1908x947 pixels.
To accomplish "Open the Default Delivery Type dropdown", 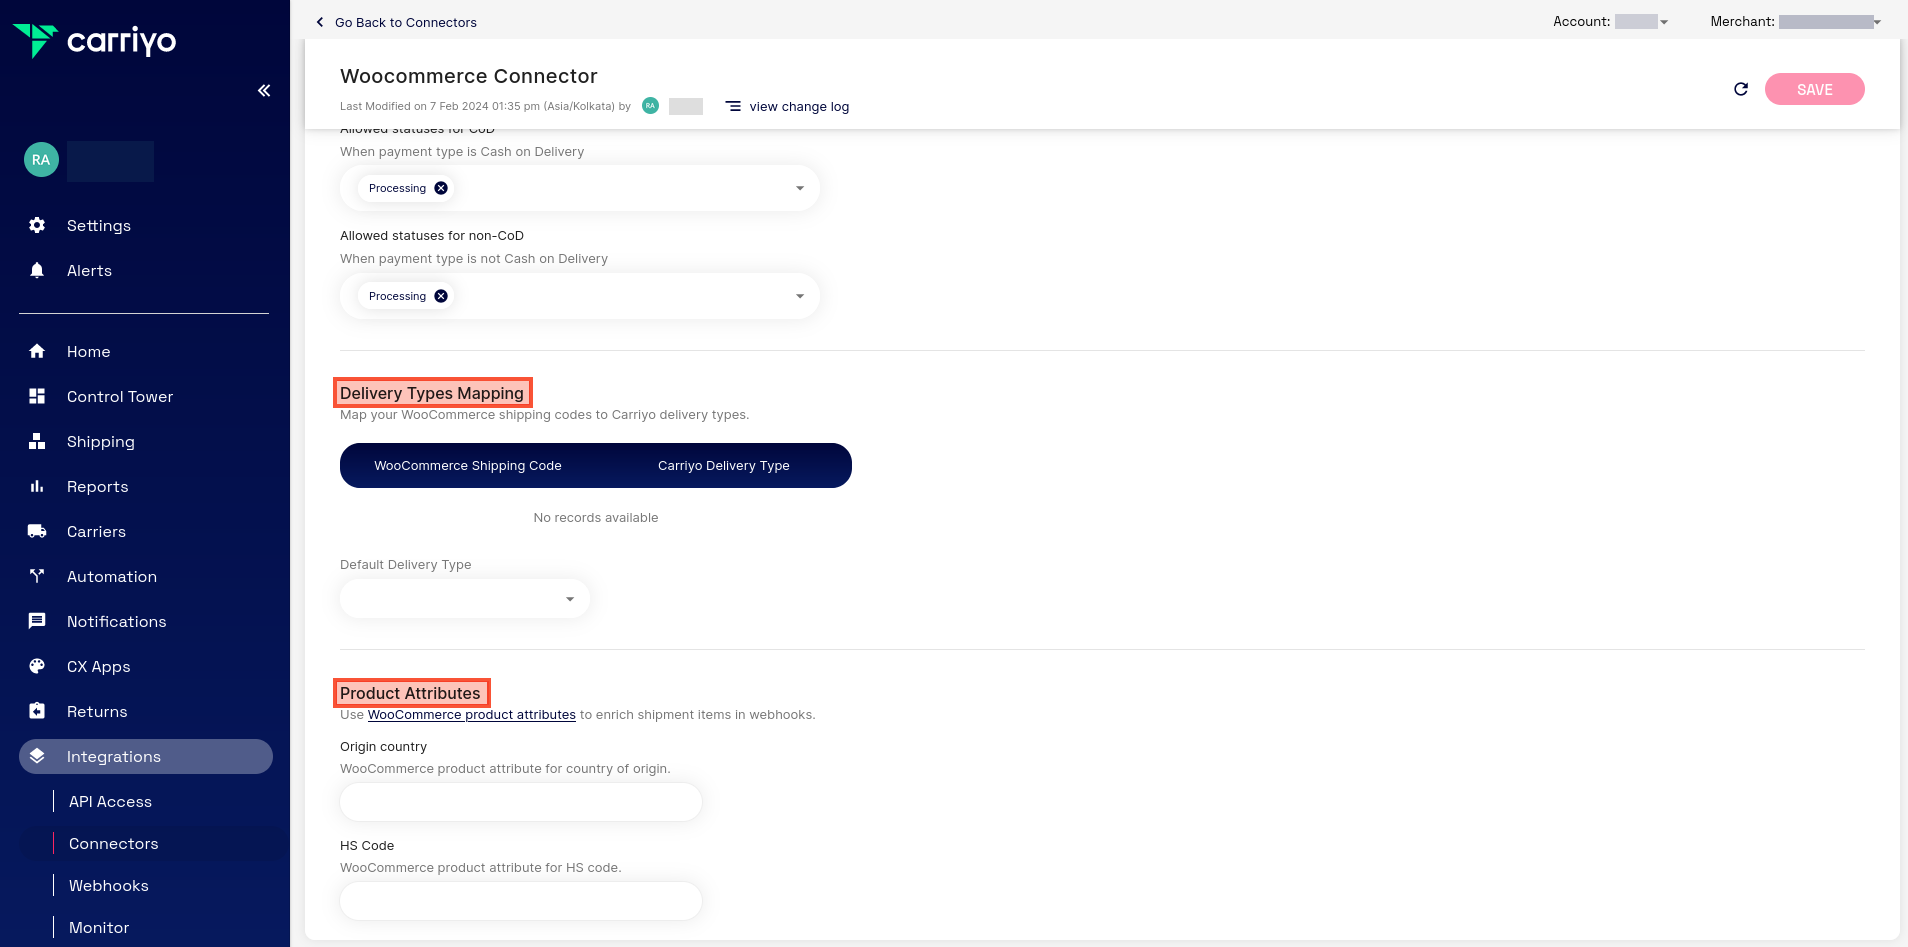I will point(465,599).
